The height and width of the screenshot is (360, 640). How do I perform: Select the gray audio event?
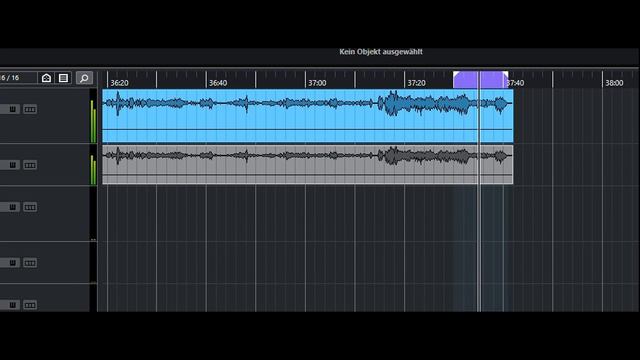(x=308, y=164)
